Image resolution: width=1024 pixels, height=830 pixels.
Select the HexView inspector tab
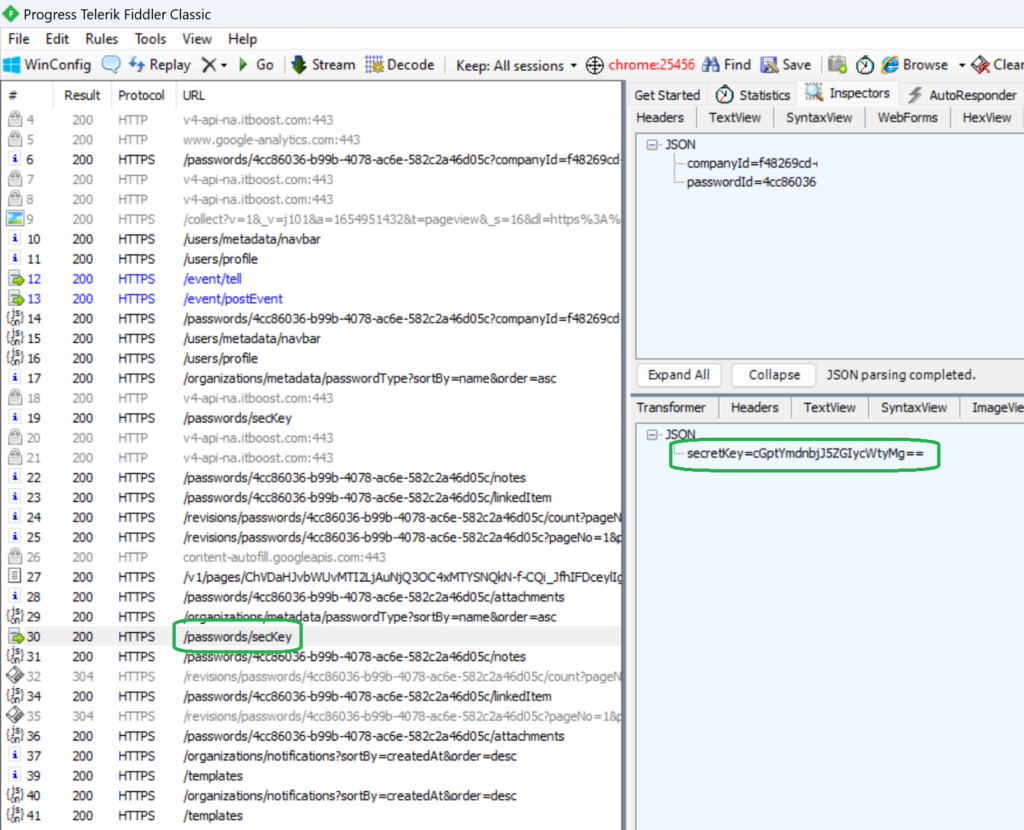point(987,118)
